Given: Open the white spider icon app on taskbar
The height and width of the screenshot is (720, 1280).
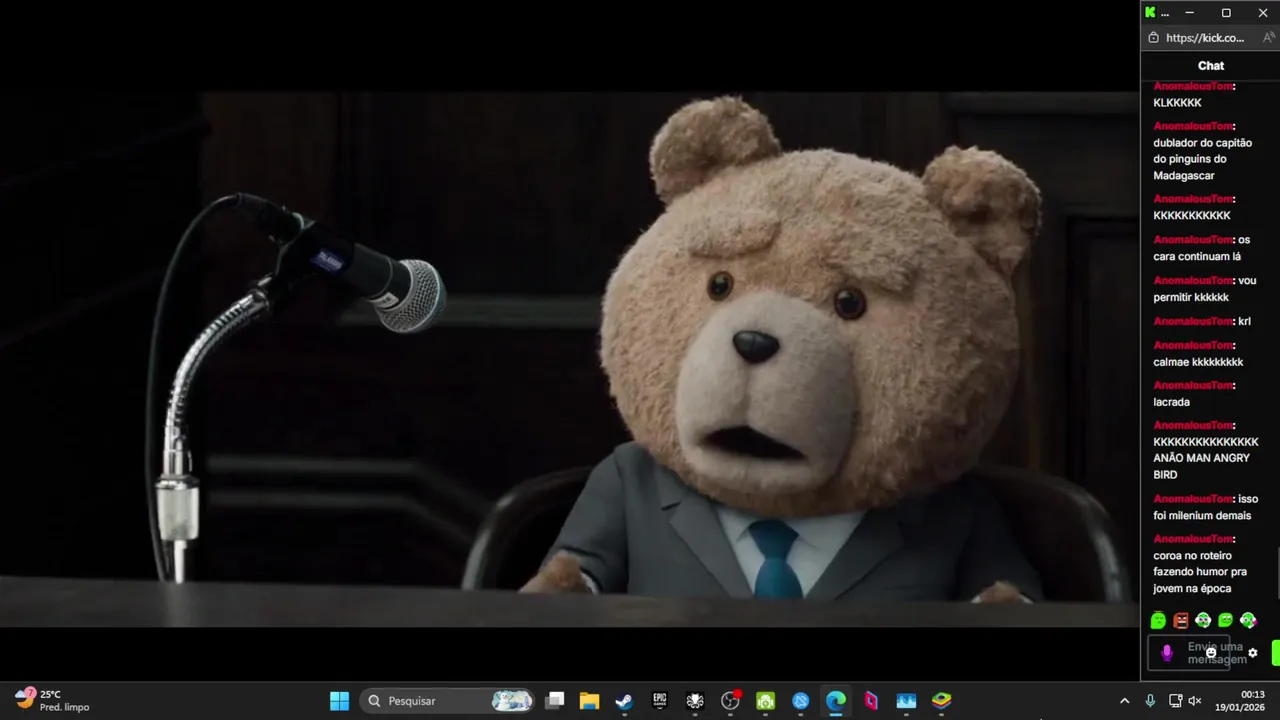Looking at the screenshot, I should (695, 701).
